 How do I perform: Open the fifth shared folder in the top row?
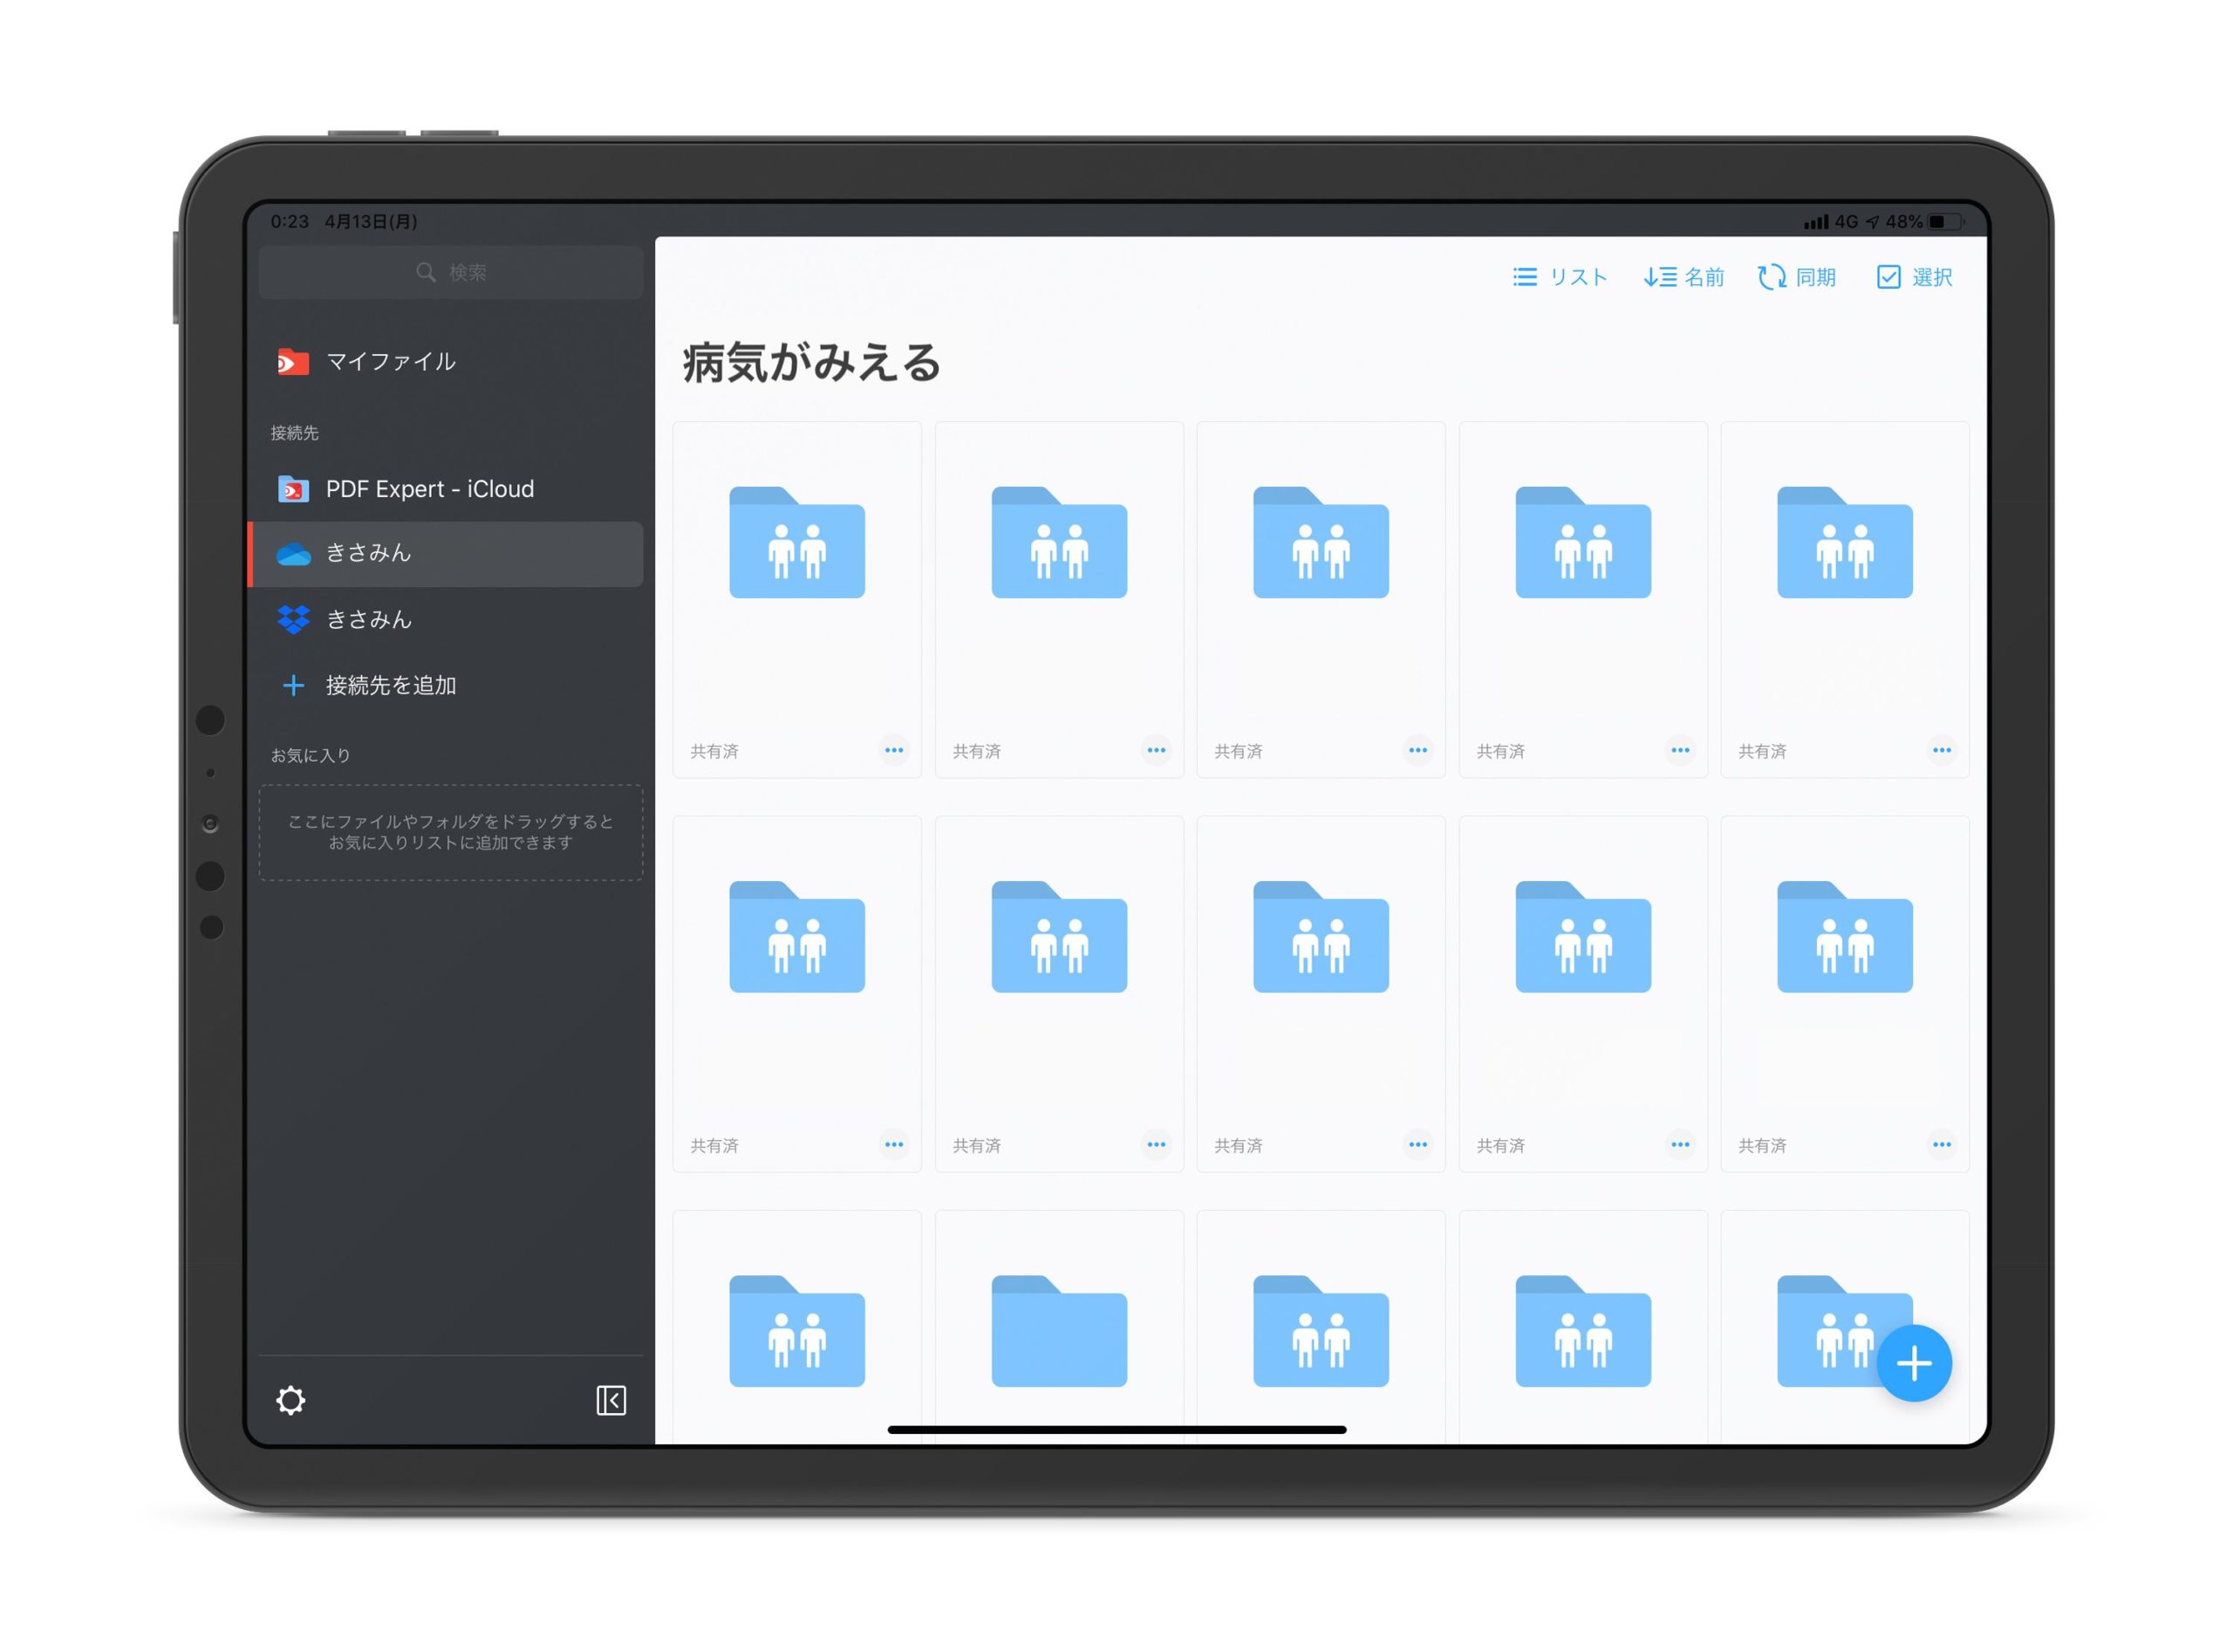[x=1845, y=542]
